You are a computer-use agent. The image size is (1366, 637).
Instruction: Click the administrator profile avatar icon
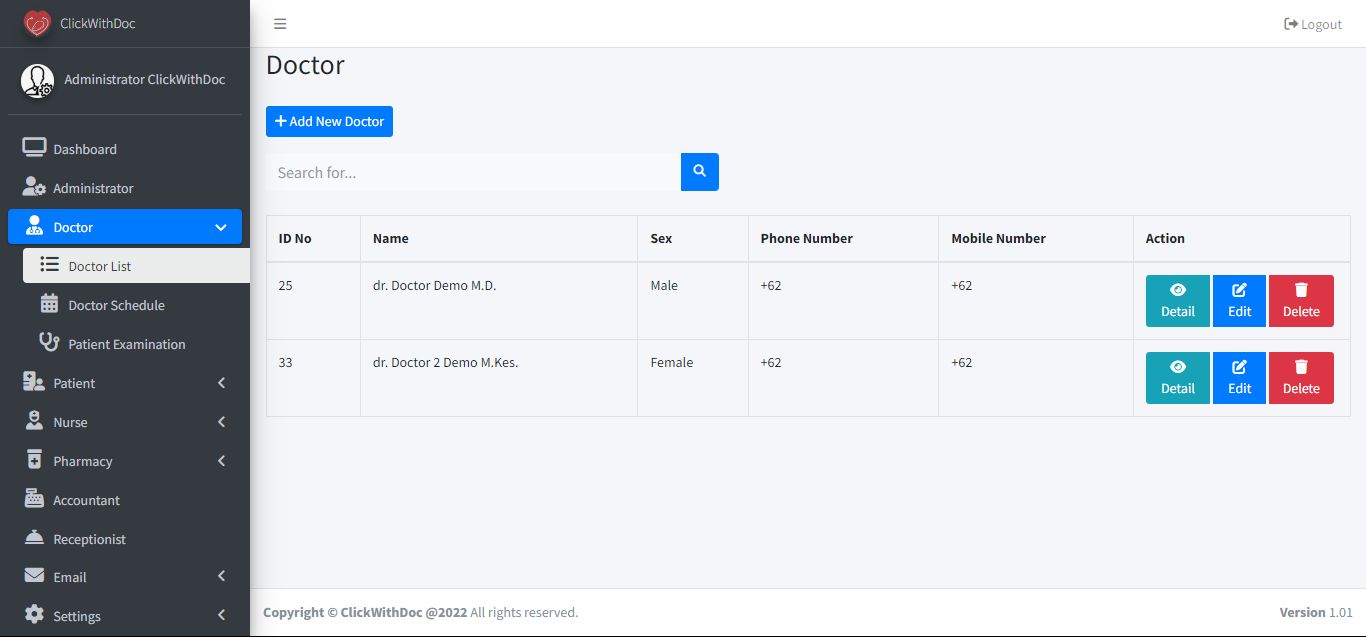pyautogui.click(x=38, y=81)
